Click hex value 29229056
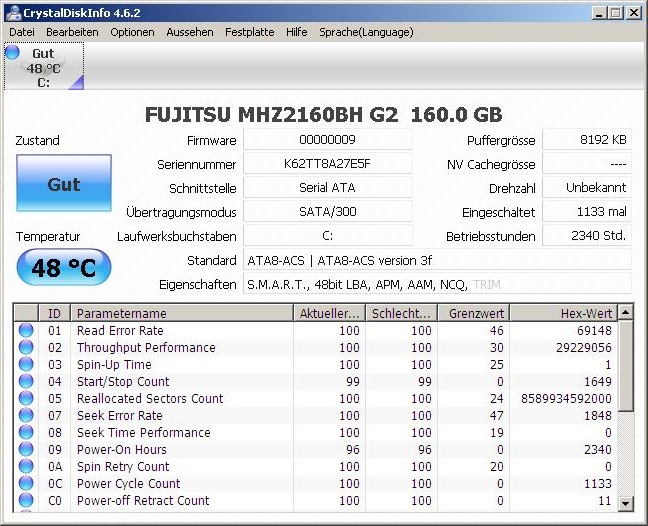This screenshot has height=526, width=648. point(584,347)
